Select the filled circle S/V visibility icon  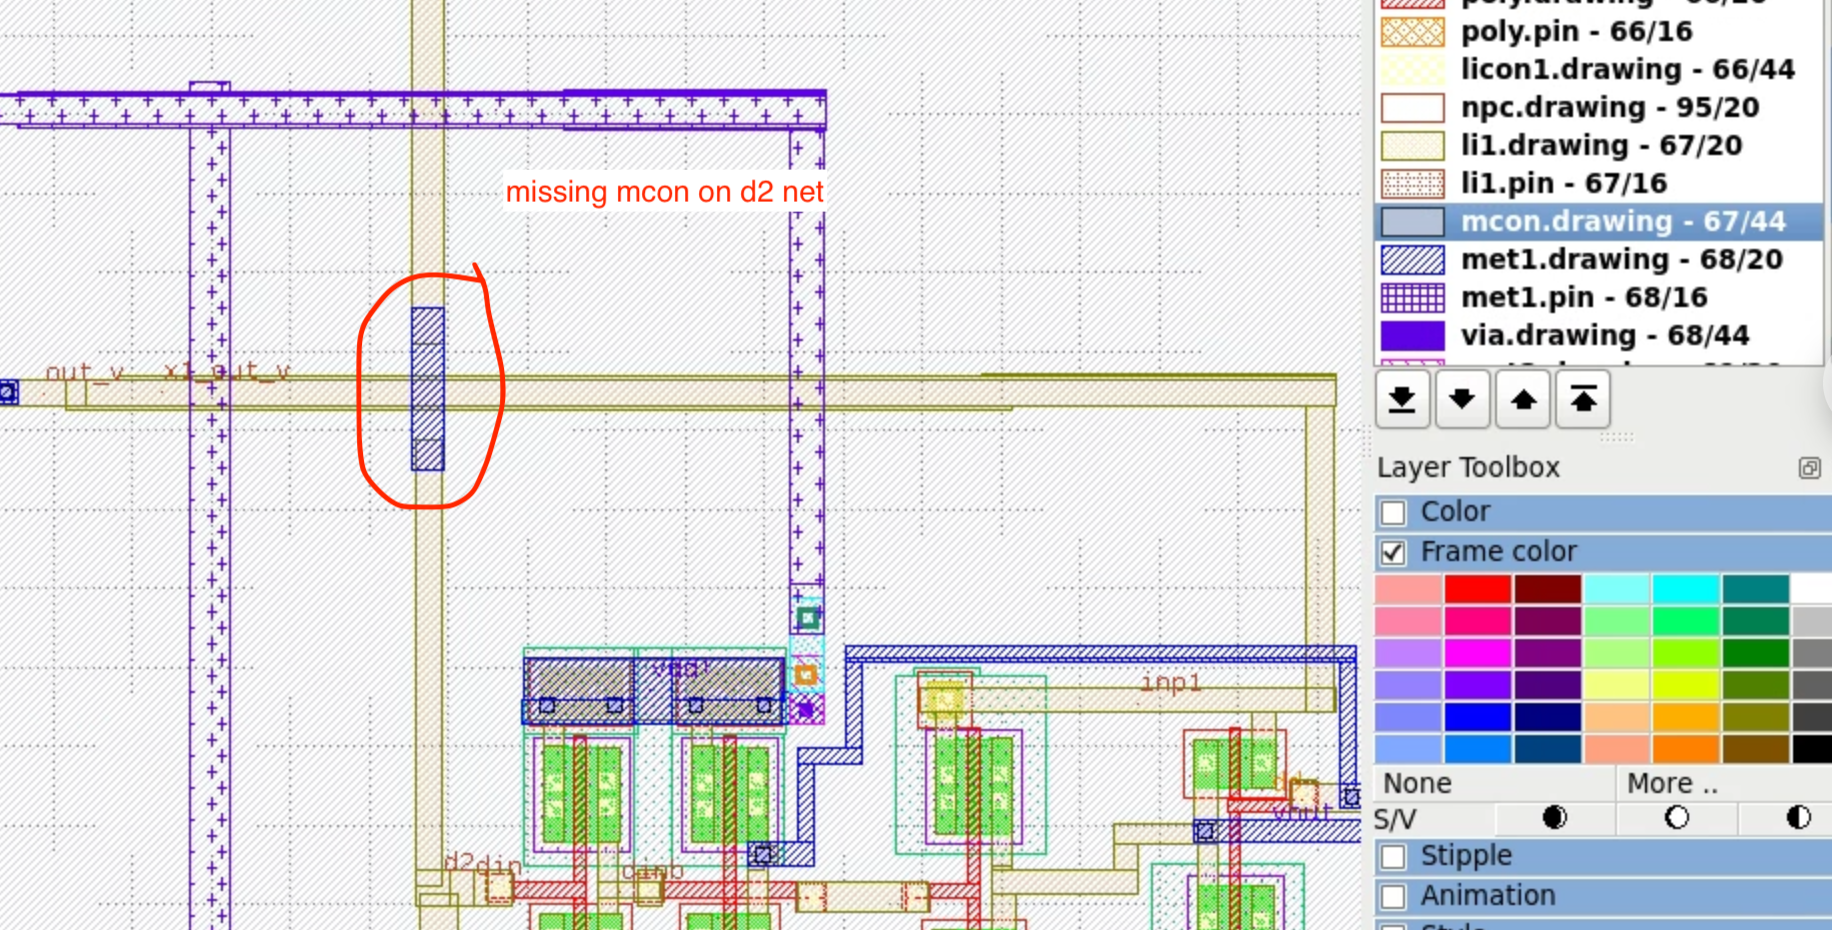pyautogui.click(x=1554, y=818)
